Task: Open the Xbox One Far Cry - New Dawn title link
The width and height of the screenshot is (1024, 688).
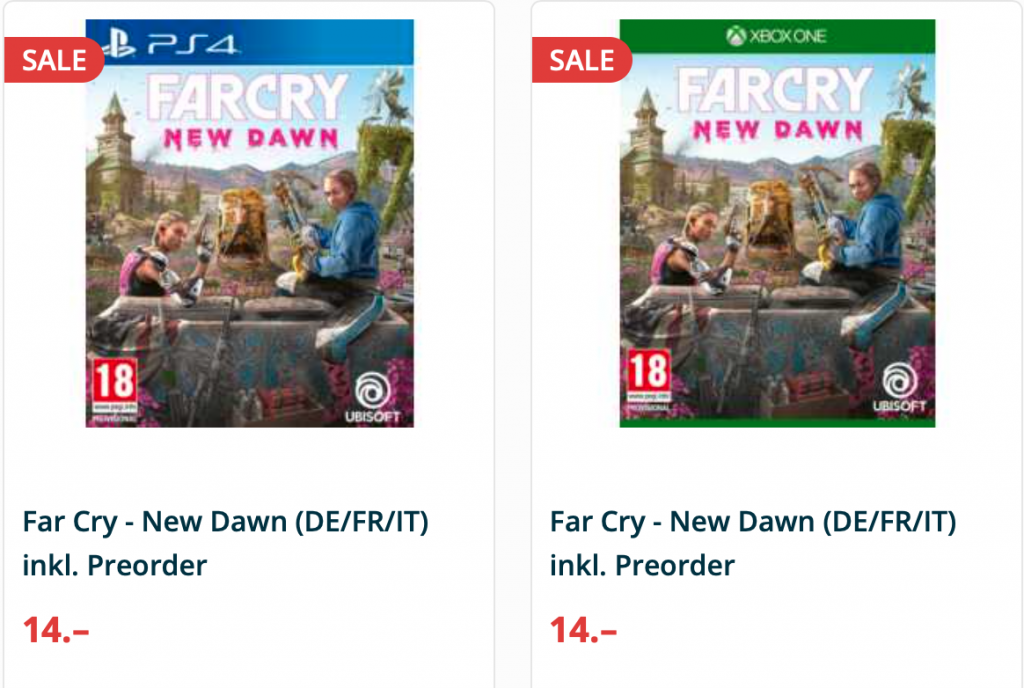Action: pyautogui.click(x=753, y=522)
